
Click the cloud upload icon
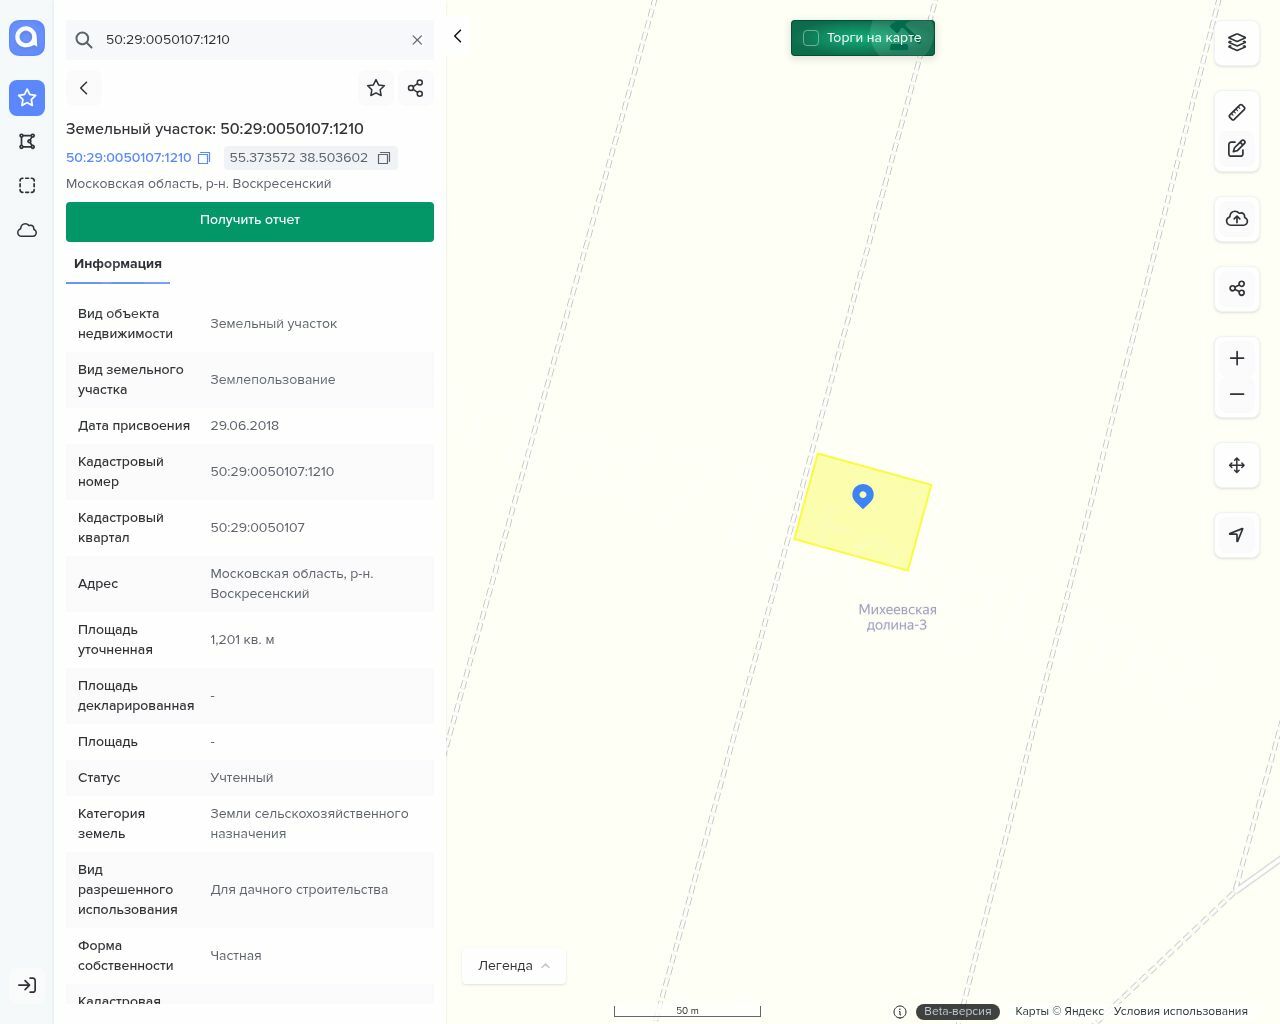tap(1237, 219)
